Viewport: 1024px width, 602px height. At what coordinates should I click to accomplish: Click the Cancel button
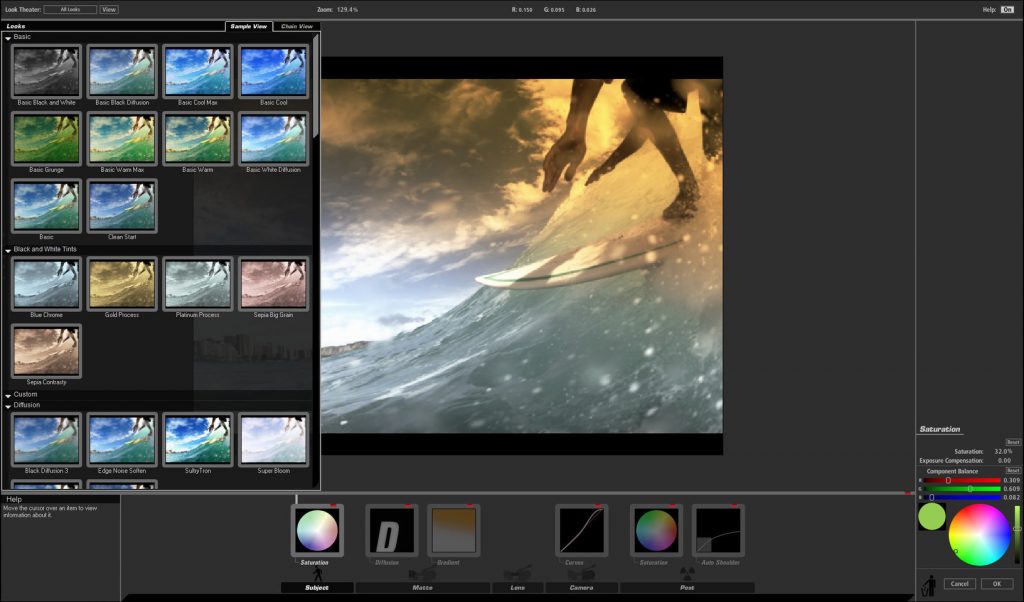coord(959,584)
